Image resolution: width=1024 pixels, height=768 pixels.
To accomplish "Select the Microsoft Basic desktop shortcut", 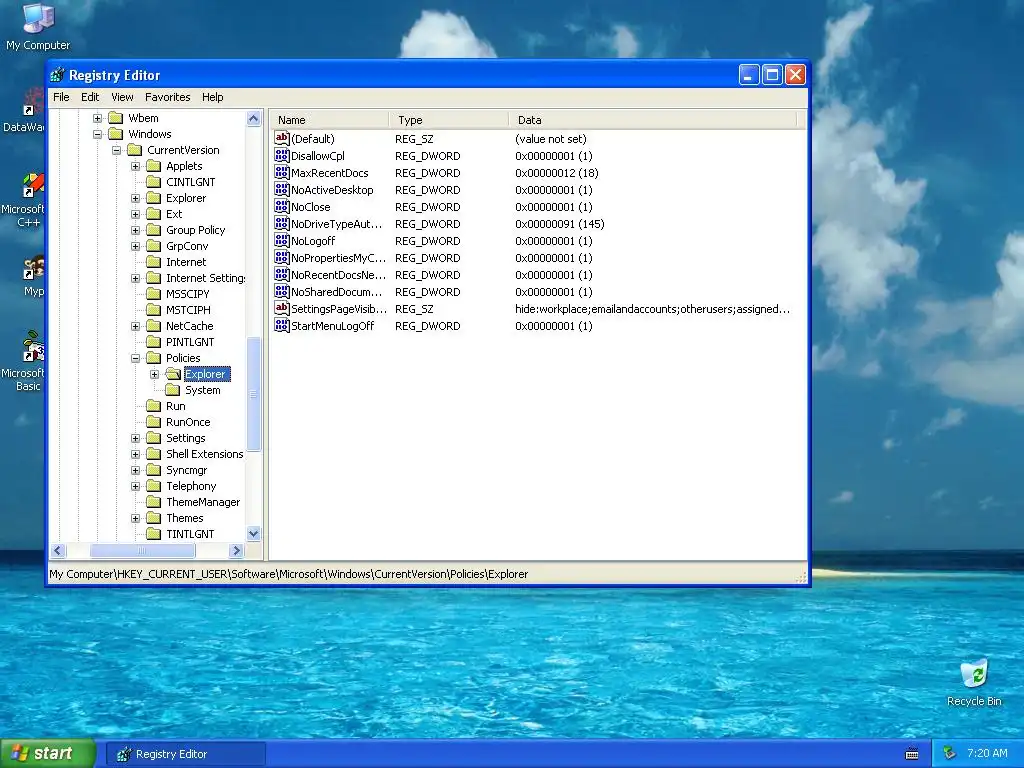I will 24,360.
